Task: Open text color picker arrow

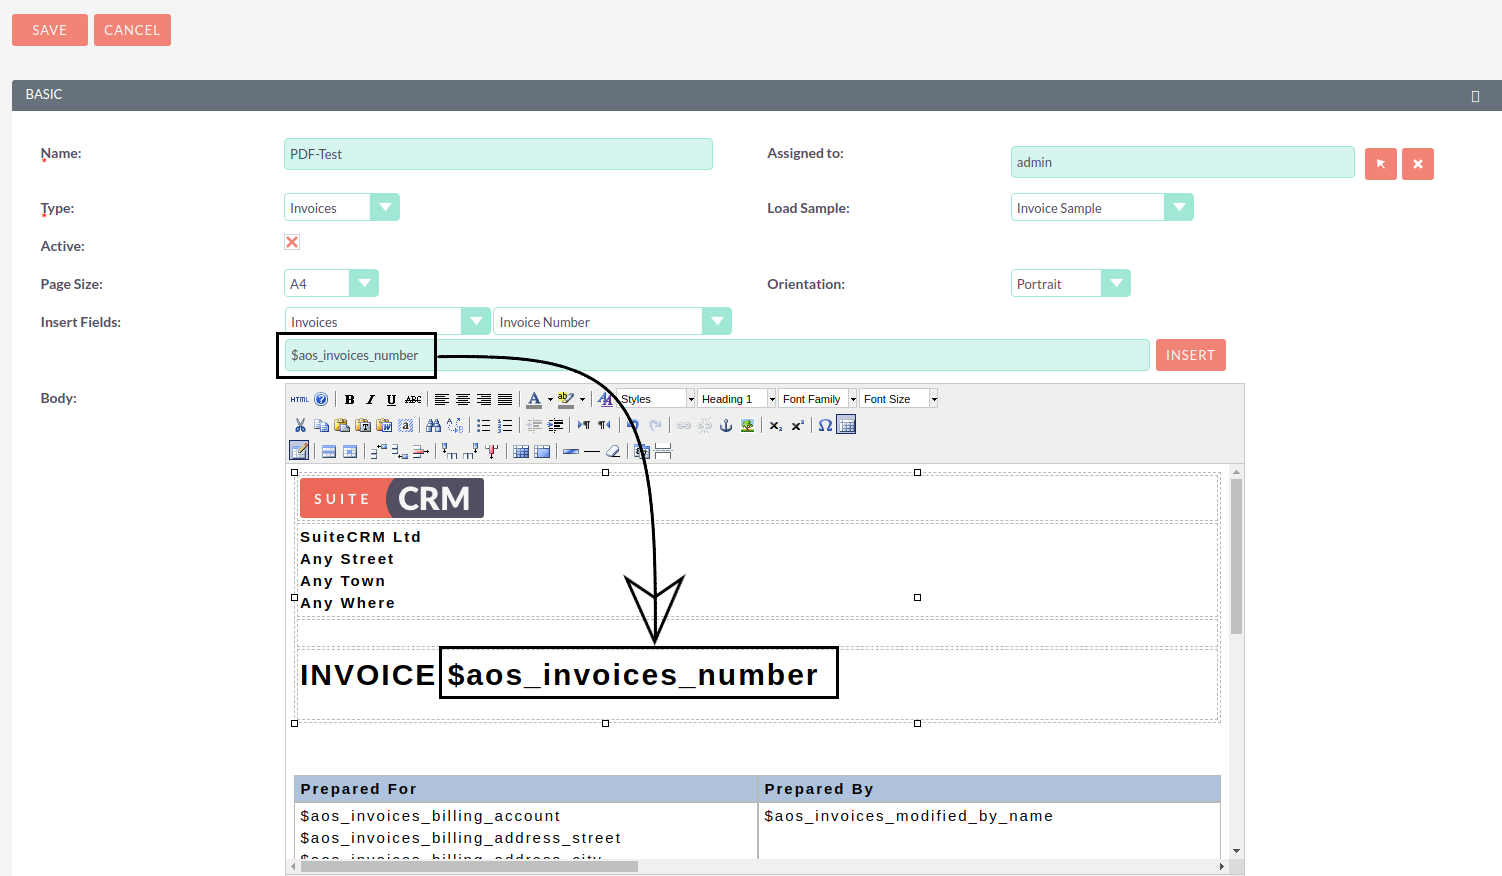Action: click(x=550, y=399)
